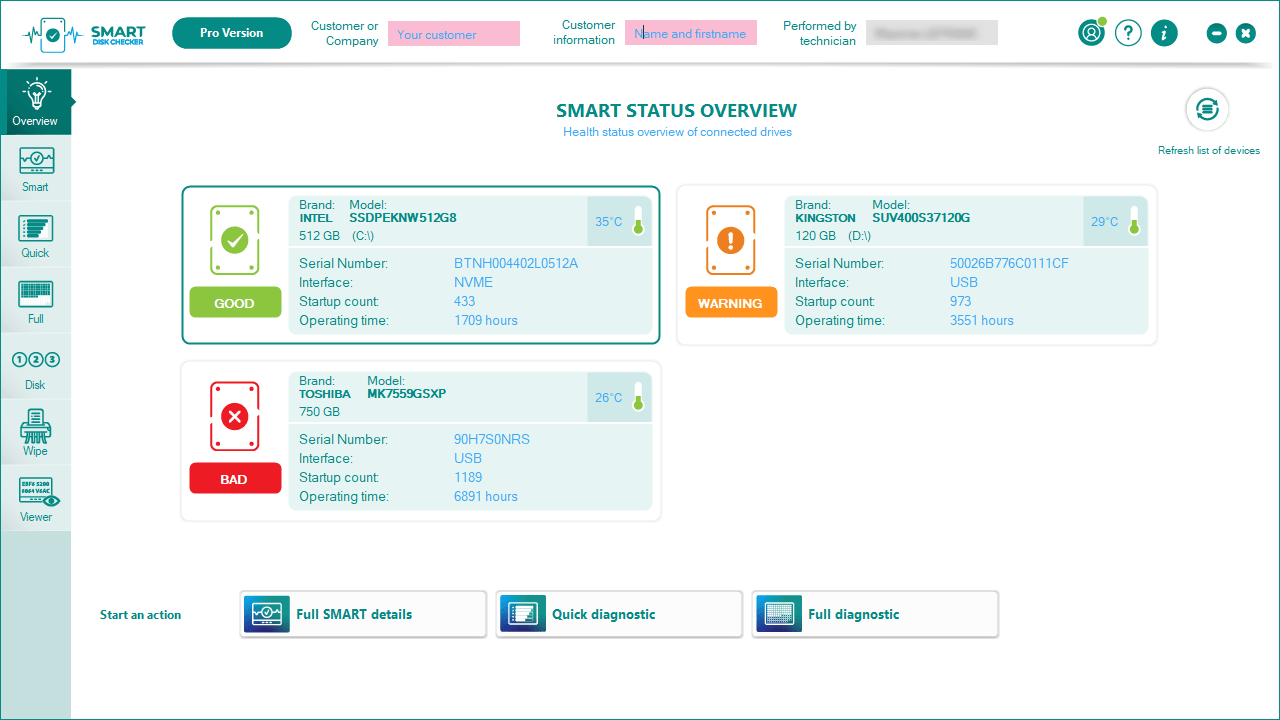
Task: Click the Pro Version button
Action: pyautogui.click(x=232, y=33)
